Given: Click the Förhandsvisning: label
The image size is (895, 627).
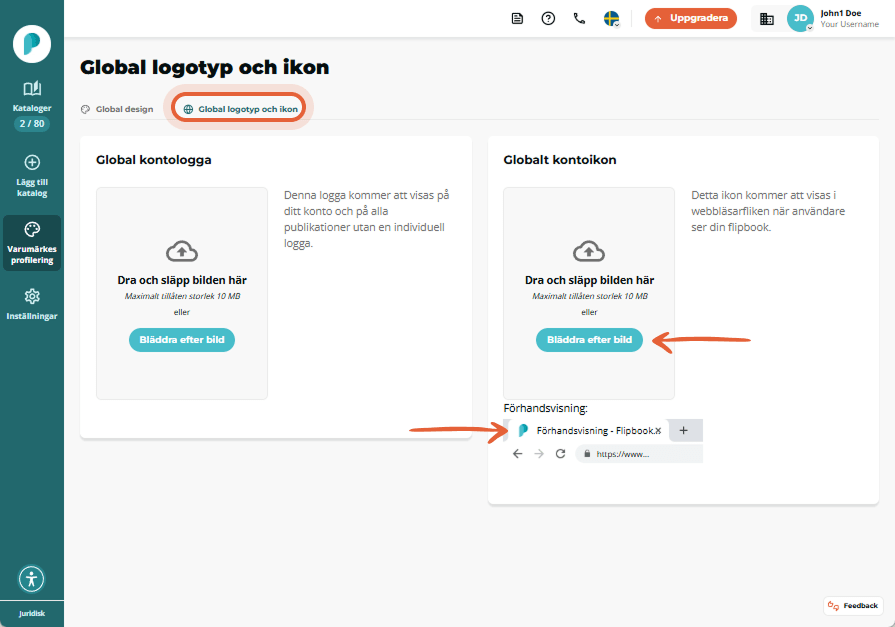Looking at the screenshot, I should click(546, 408).
